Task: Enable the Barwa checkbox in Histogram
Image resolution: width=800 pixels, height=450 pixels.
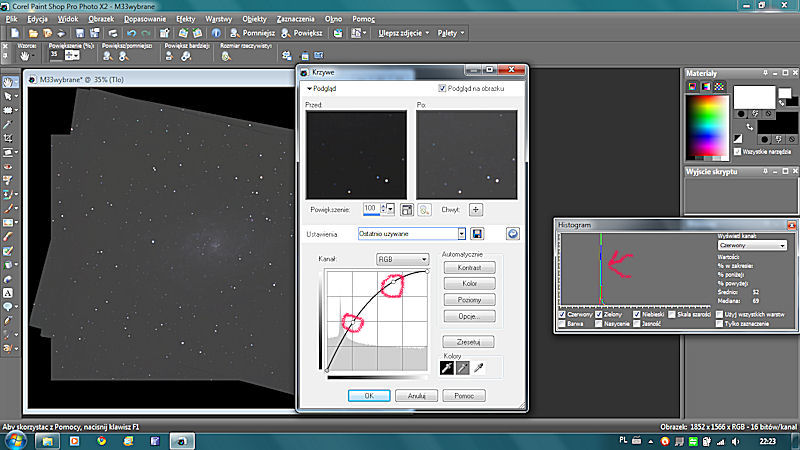Action: [562, 323]
